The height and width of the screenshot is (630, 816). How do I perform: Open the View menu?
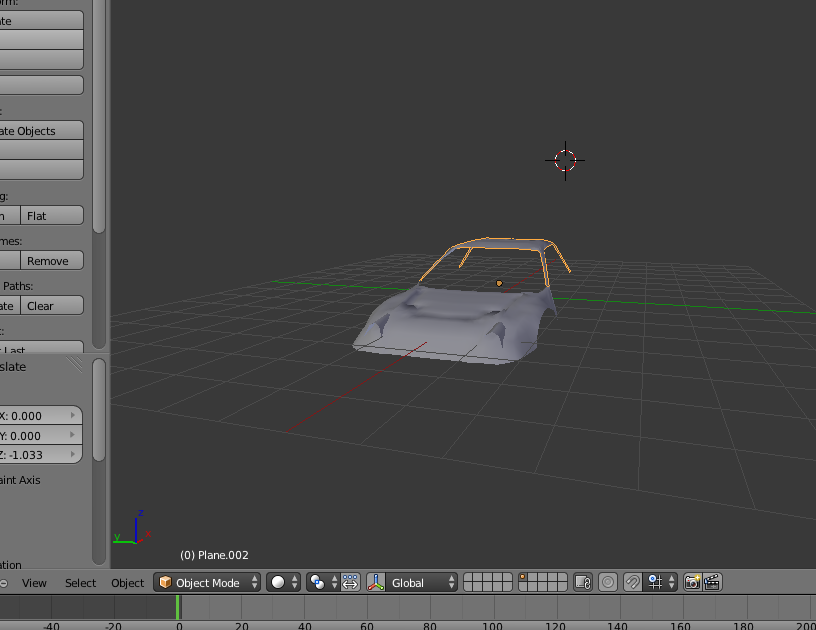(x=34, y=583)
